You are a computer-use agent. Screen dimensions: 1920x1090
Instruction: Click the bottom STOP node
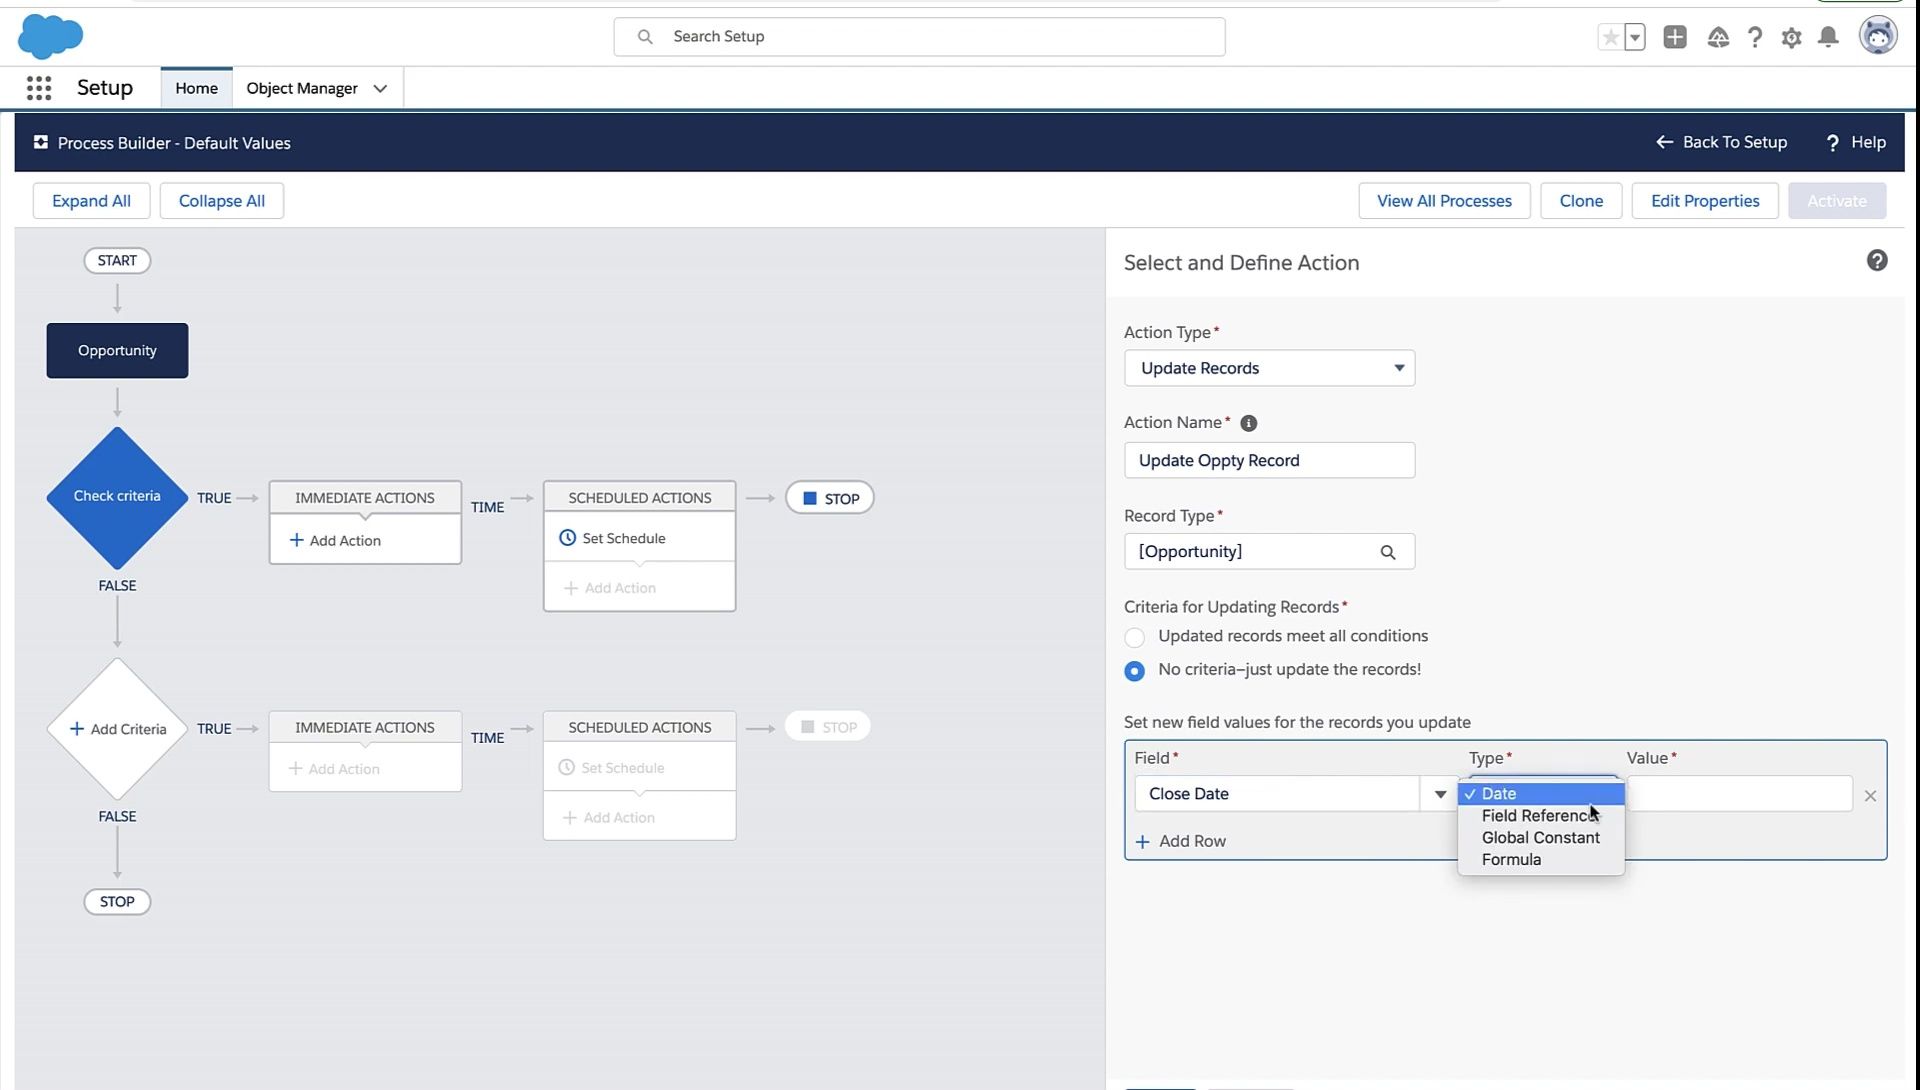(117, 901)
